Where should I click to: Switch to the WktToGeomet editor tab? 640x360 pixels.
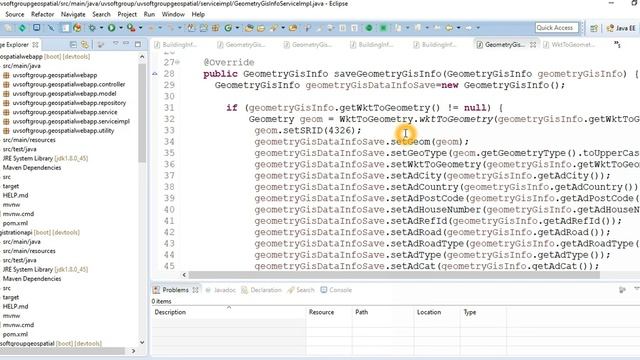coord(569,44)
